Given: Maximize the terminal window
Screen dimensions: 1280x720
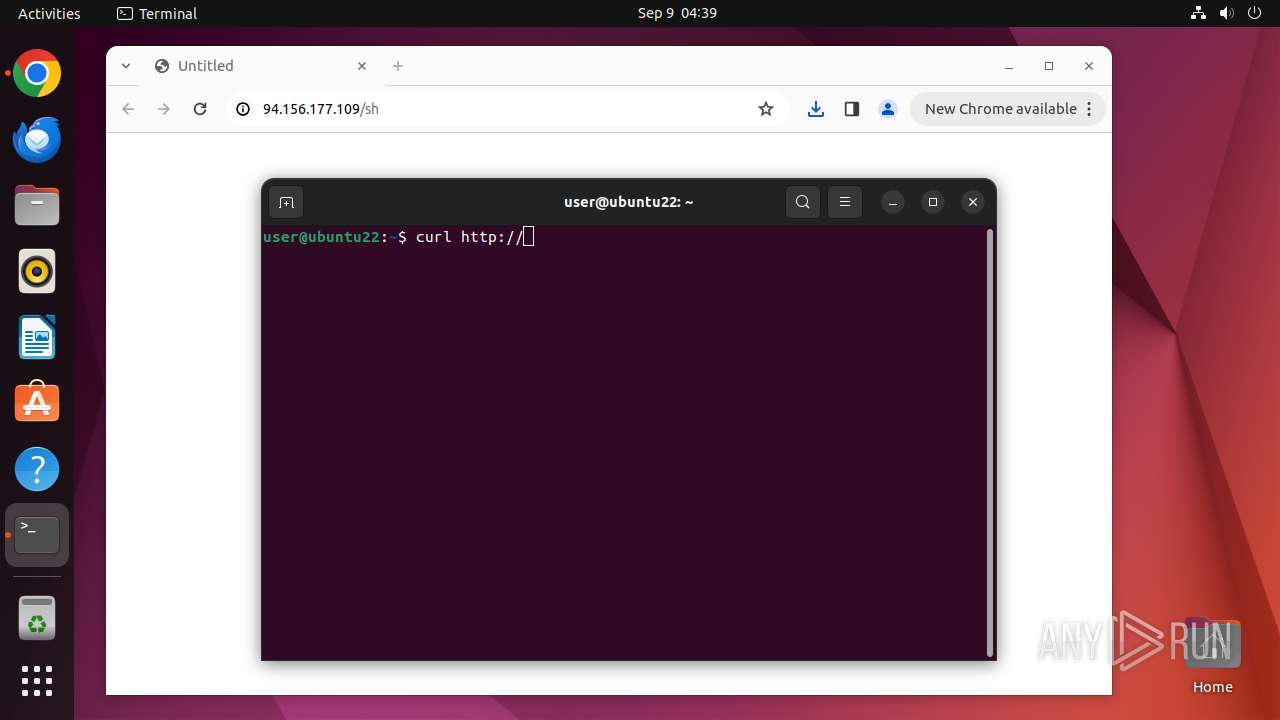Looking at the screenshot, I should 933,202.
